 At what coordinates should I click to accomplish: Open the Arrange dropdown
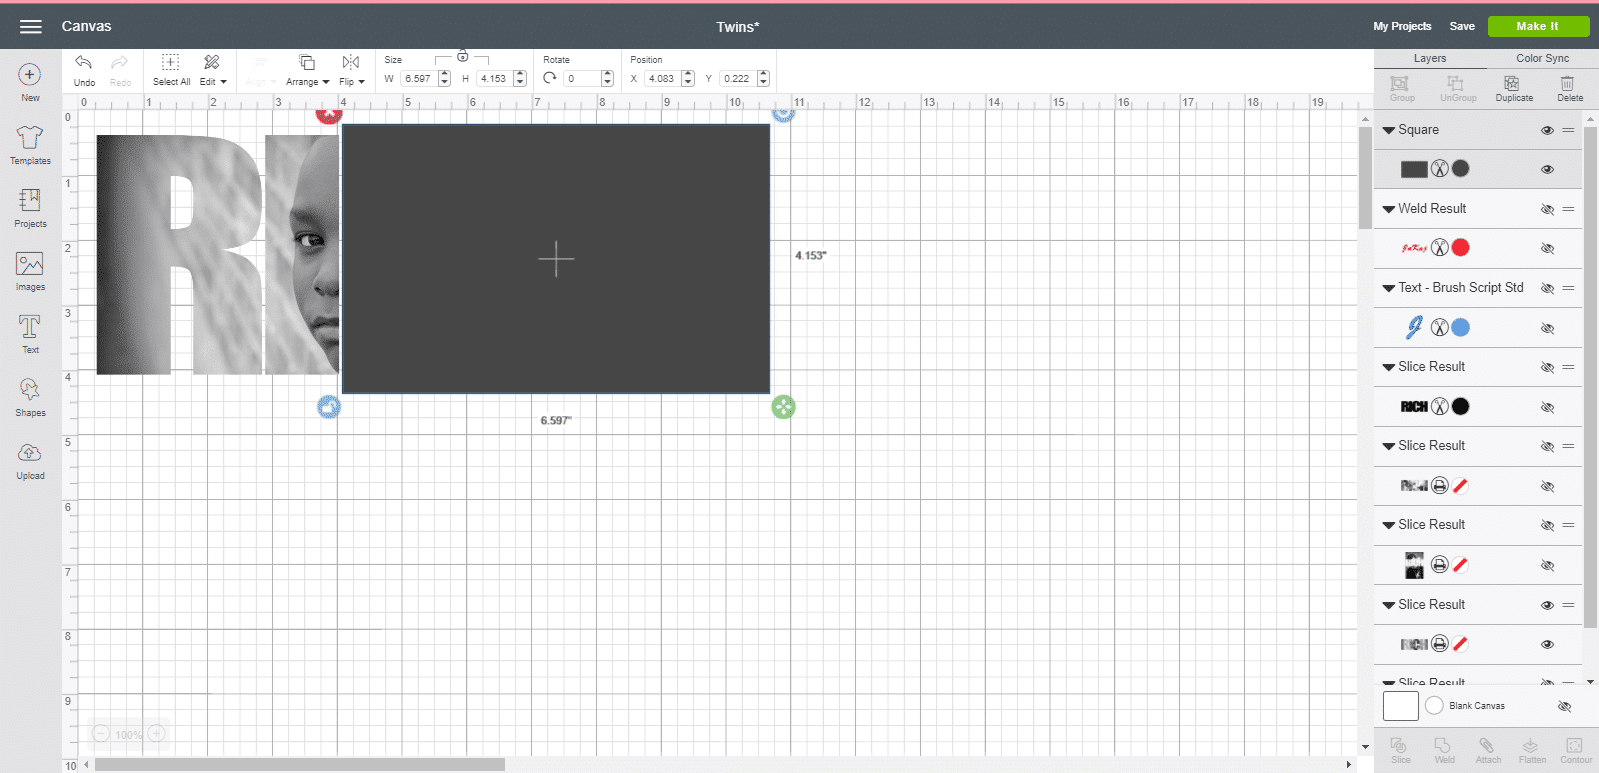(307, 69)
